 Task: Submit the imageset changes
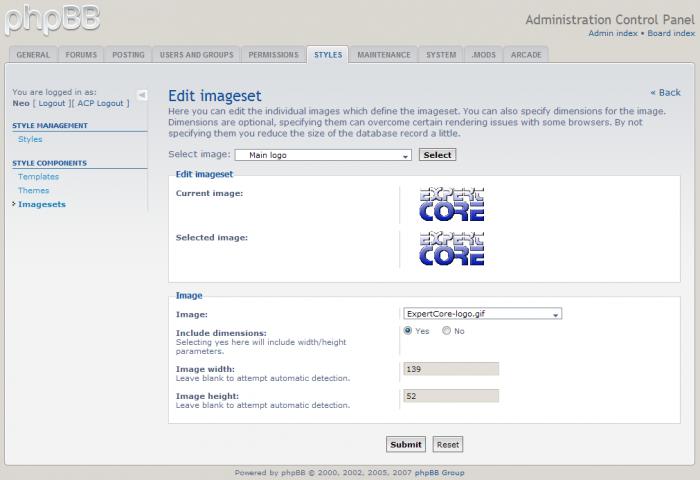click(406, 445)
